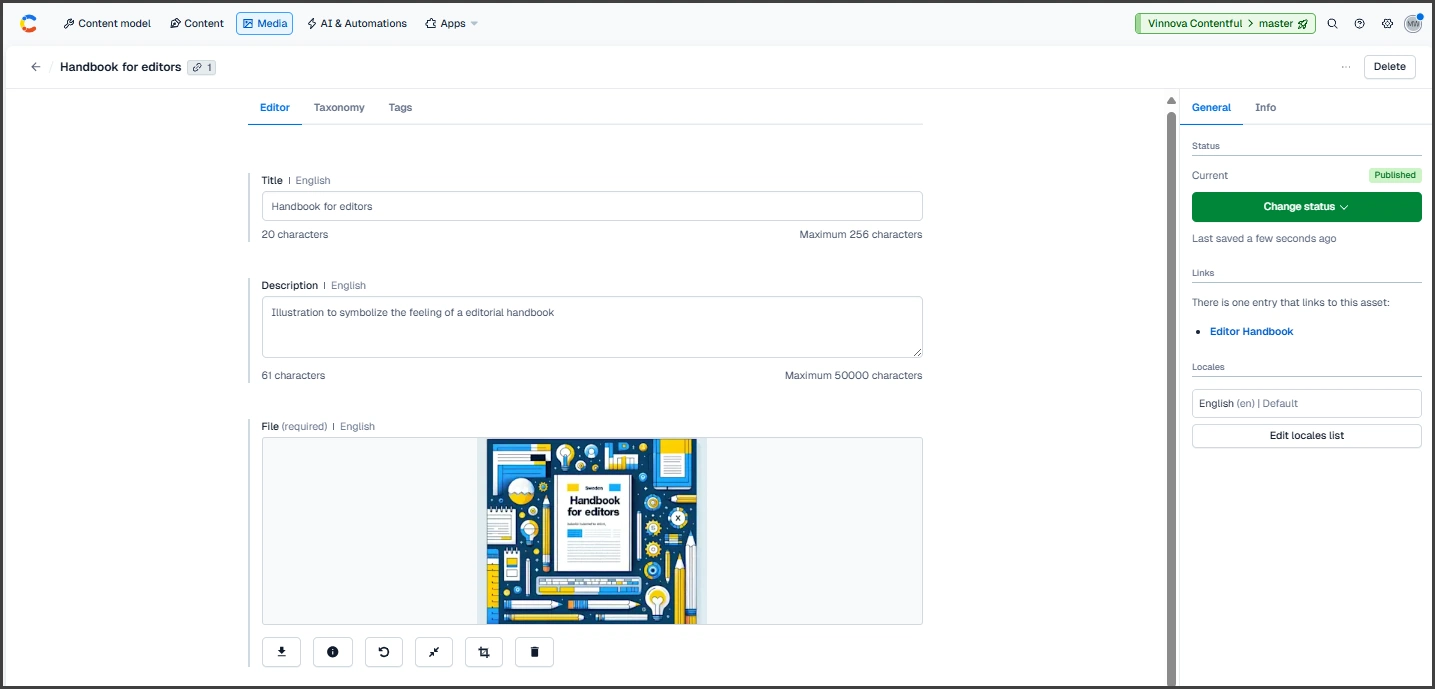
Task: Click the English (en) Default locale field
Action: coord(1306,403)
